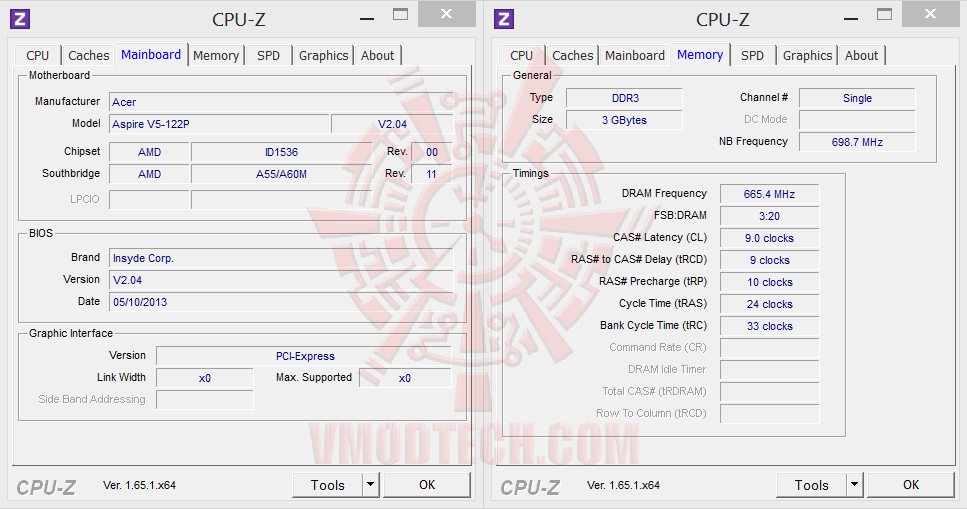Open the SPD tab in right CPU-Z window
The height and width of the screenshot is (509, 967).
pos(752,56)
